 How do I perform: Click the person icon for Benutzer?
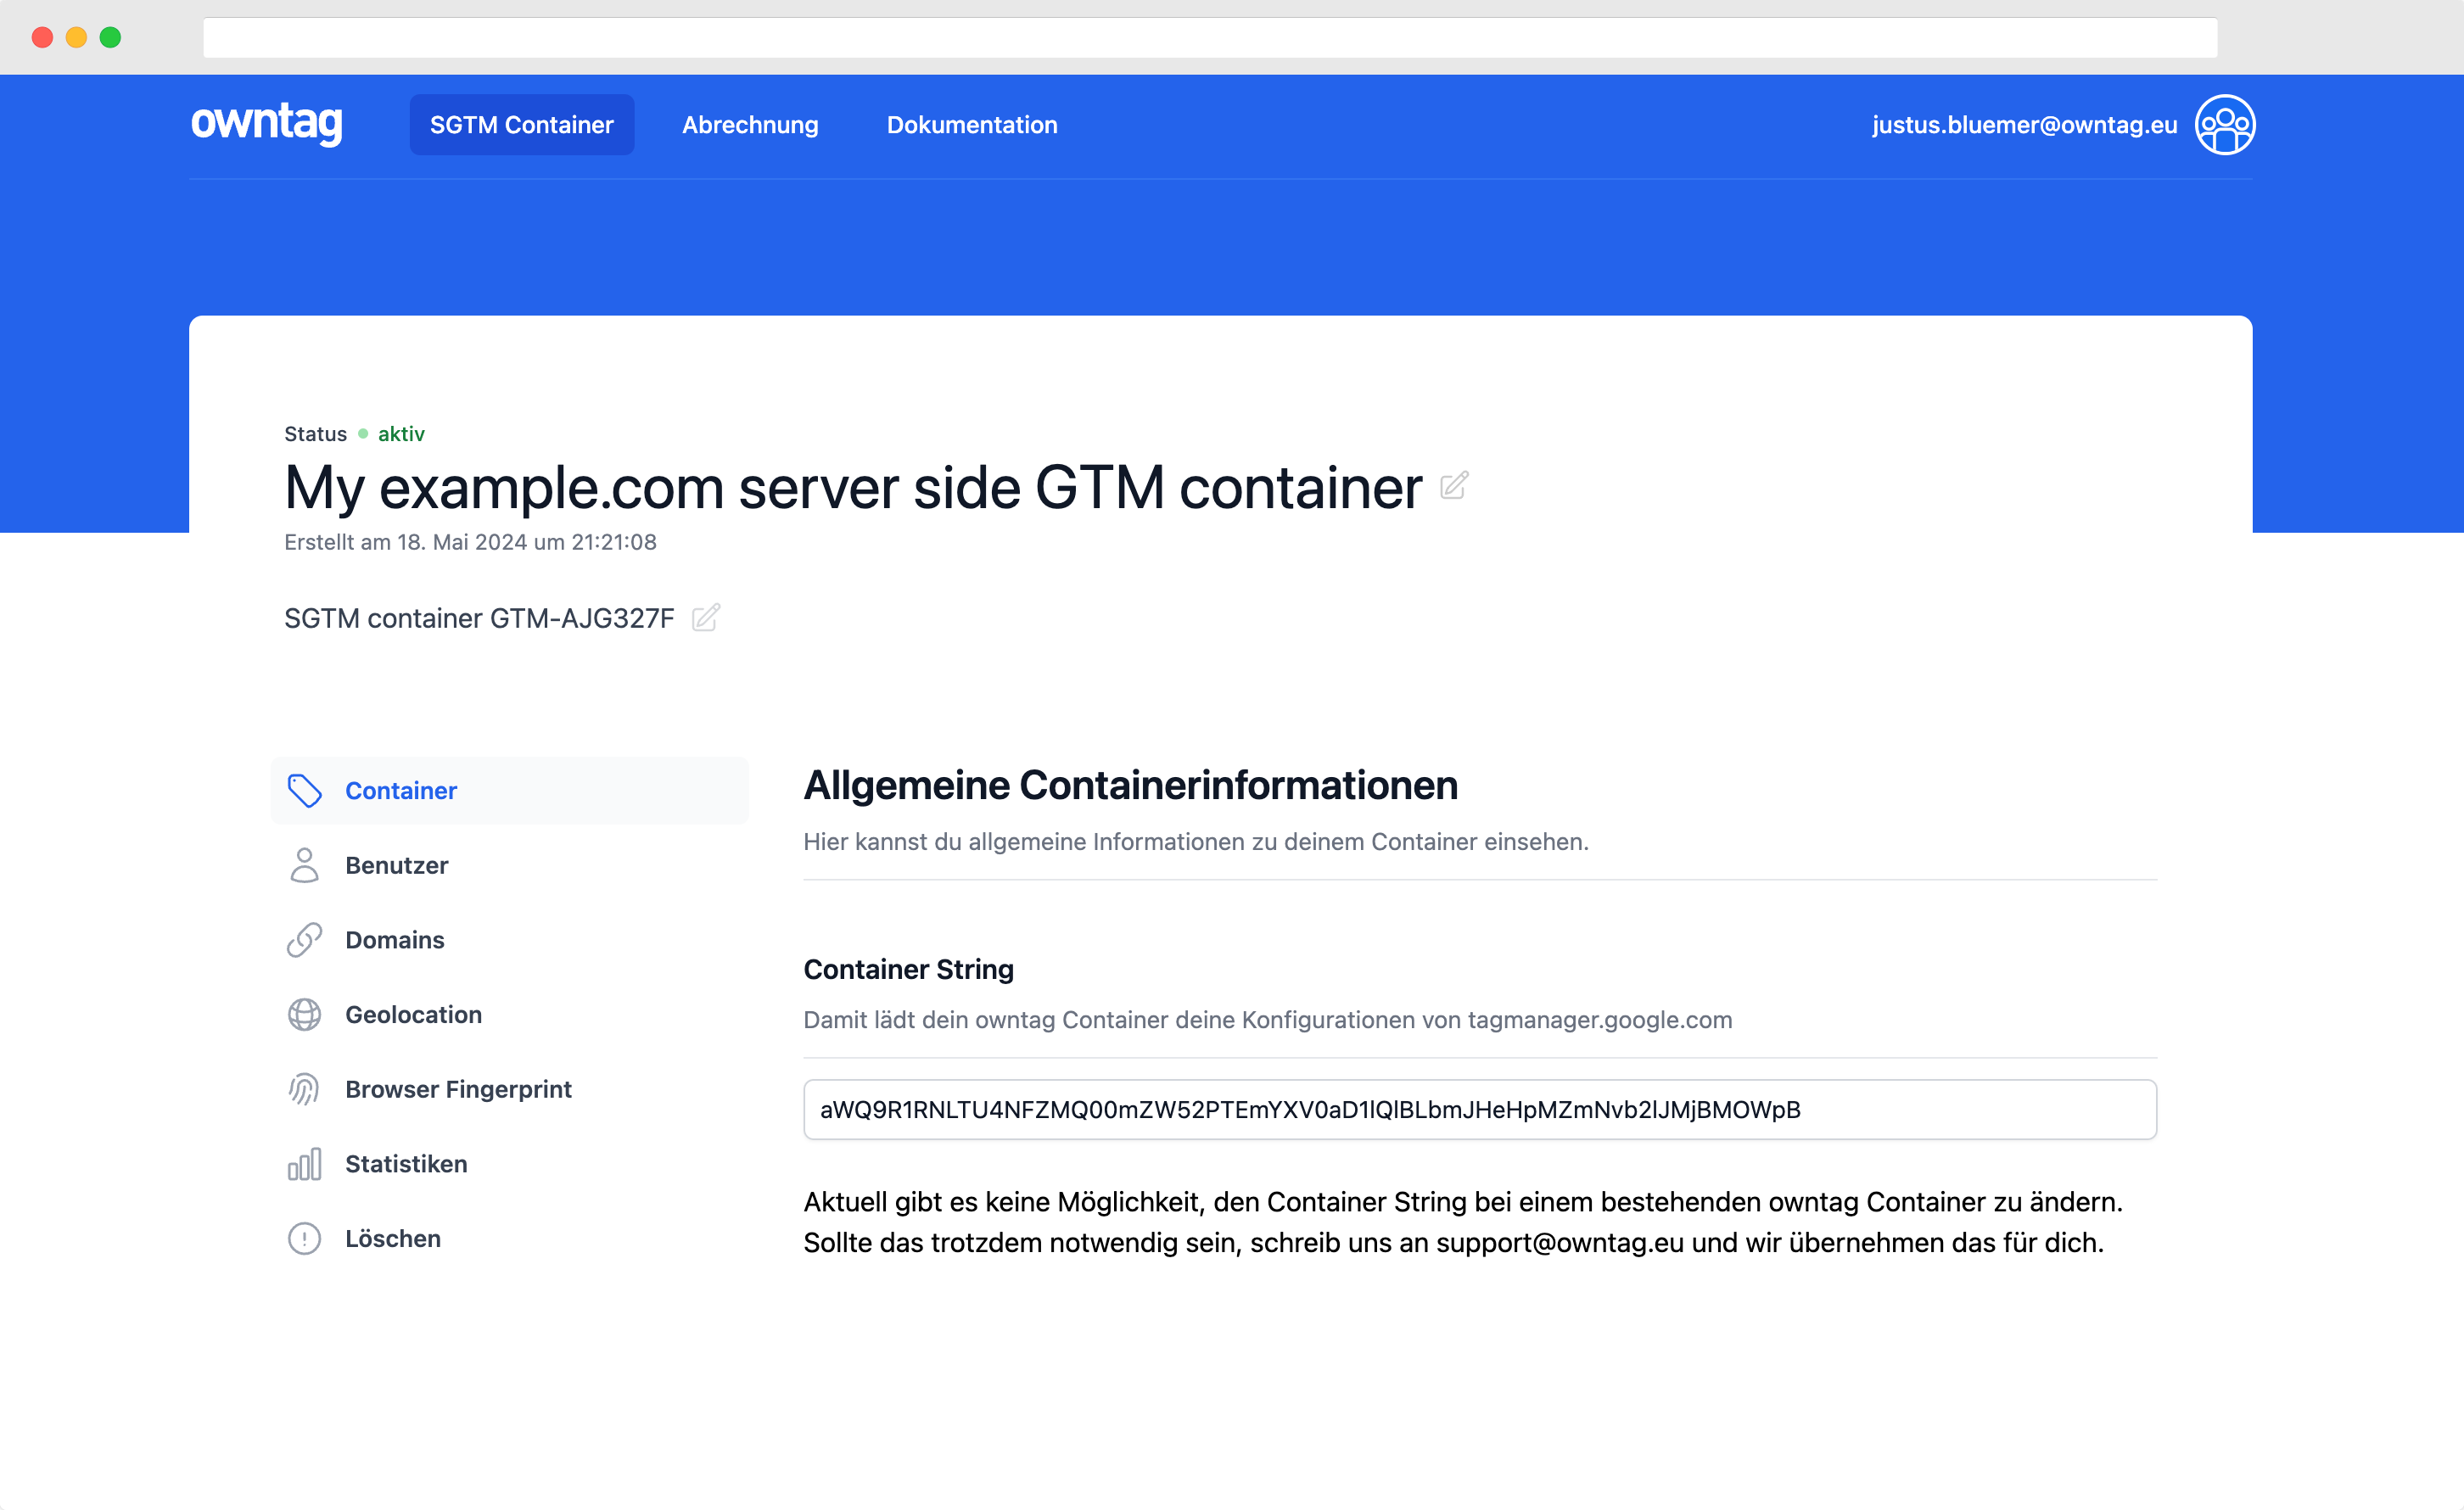coord(304,866)
